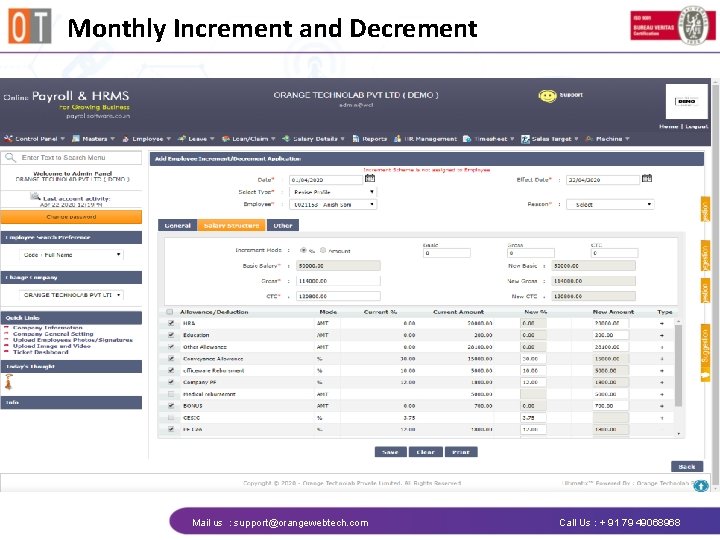Open the Effect Date calendar icon
Image resolution: width=720 pixels, height=540 pixels.
tap(647, 178)
